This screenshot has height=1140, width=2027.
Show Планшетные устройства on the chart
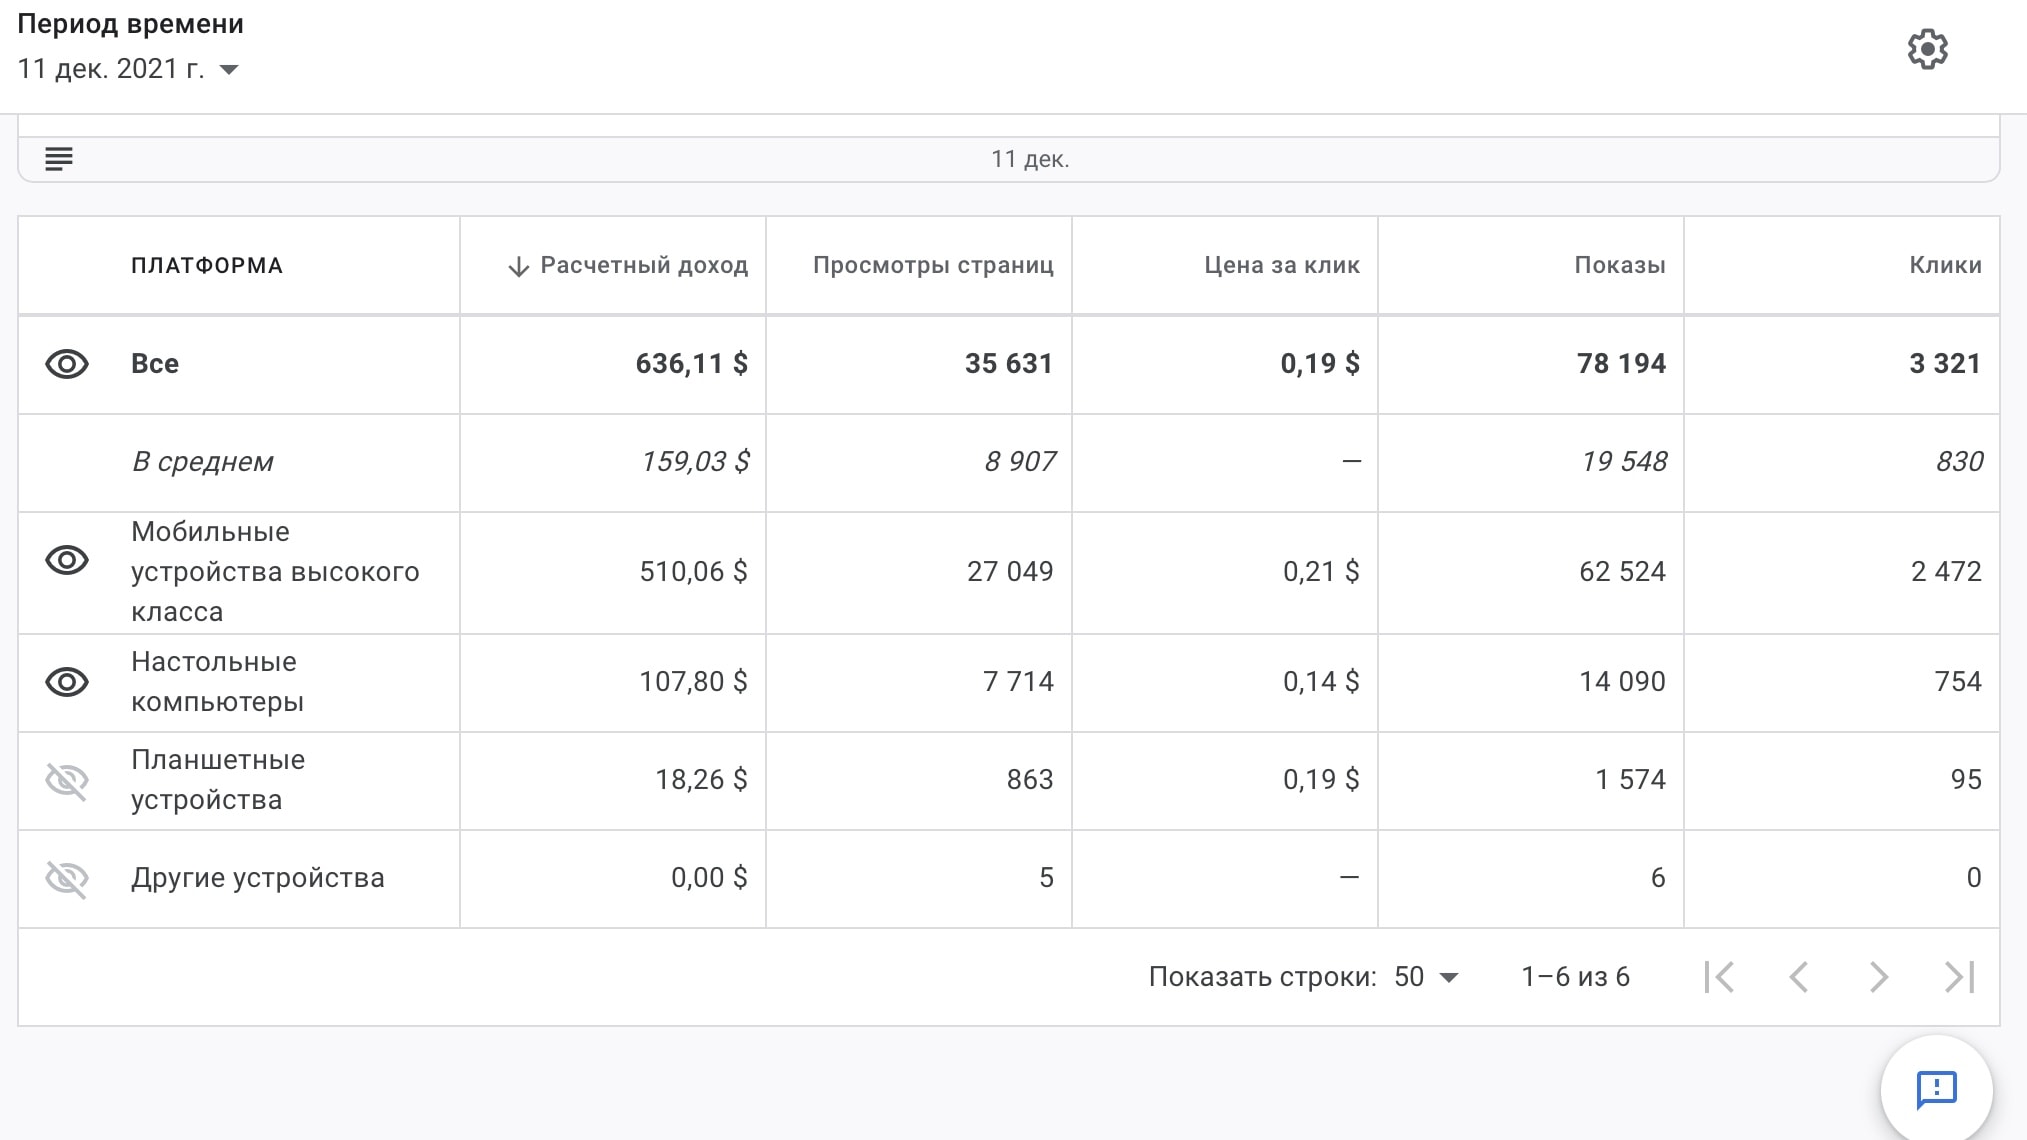point(67,780)
